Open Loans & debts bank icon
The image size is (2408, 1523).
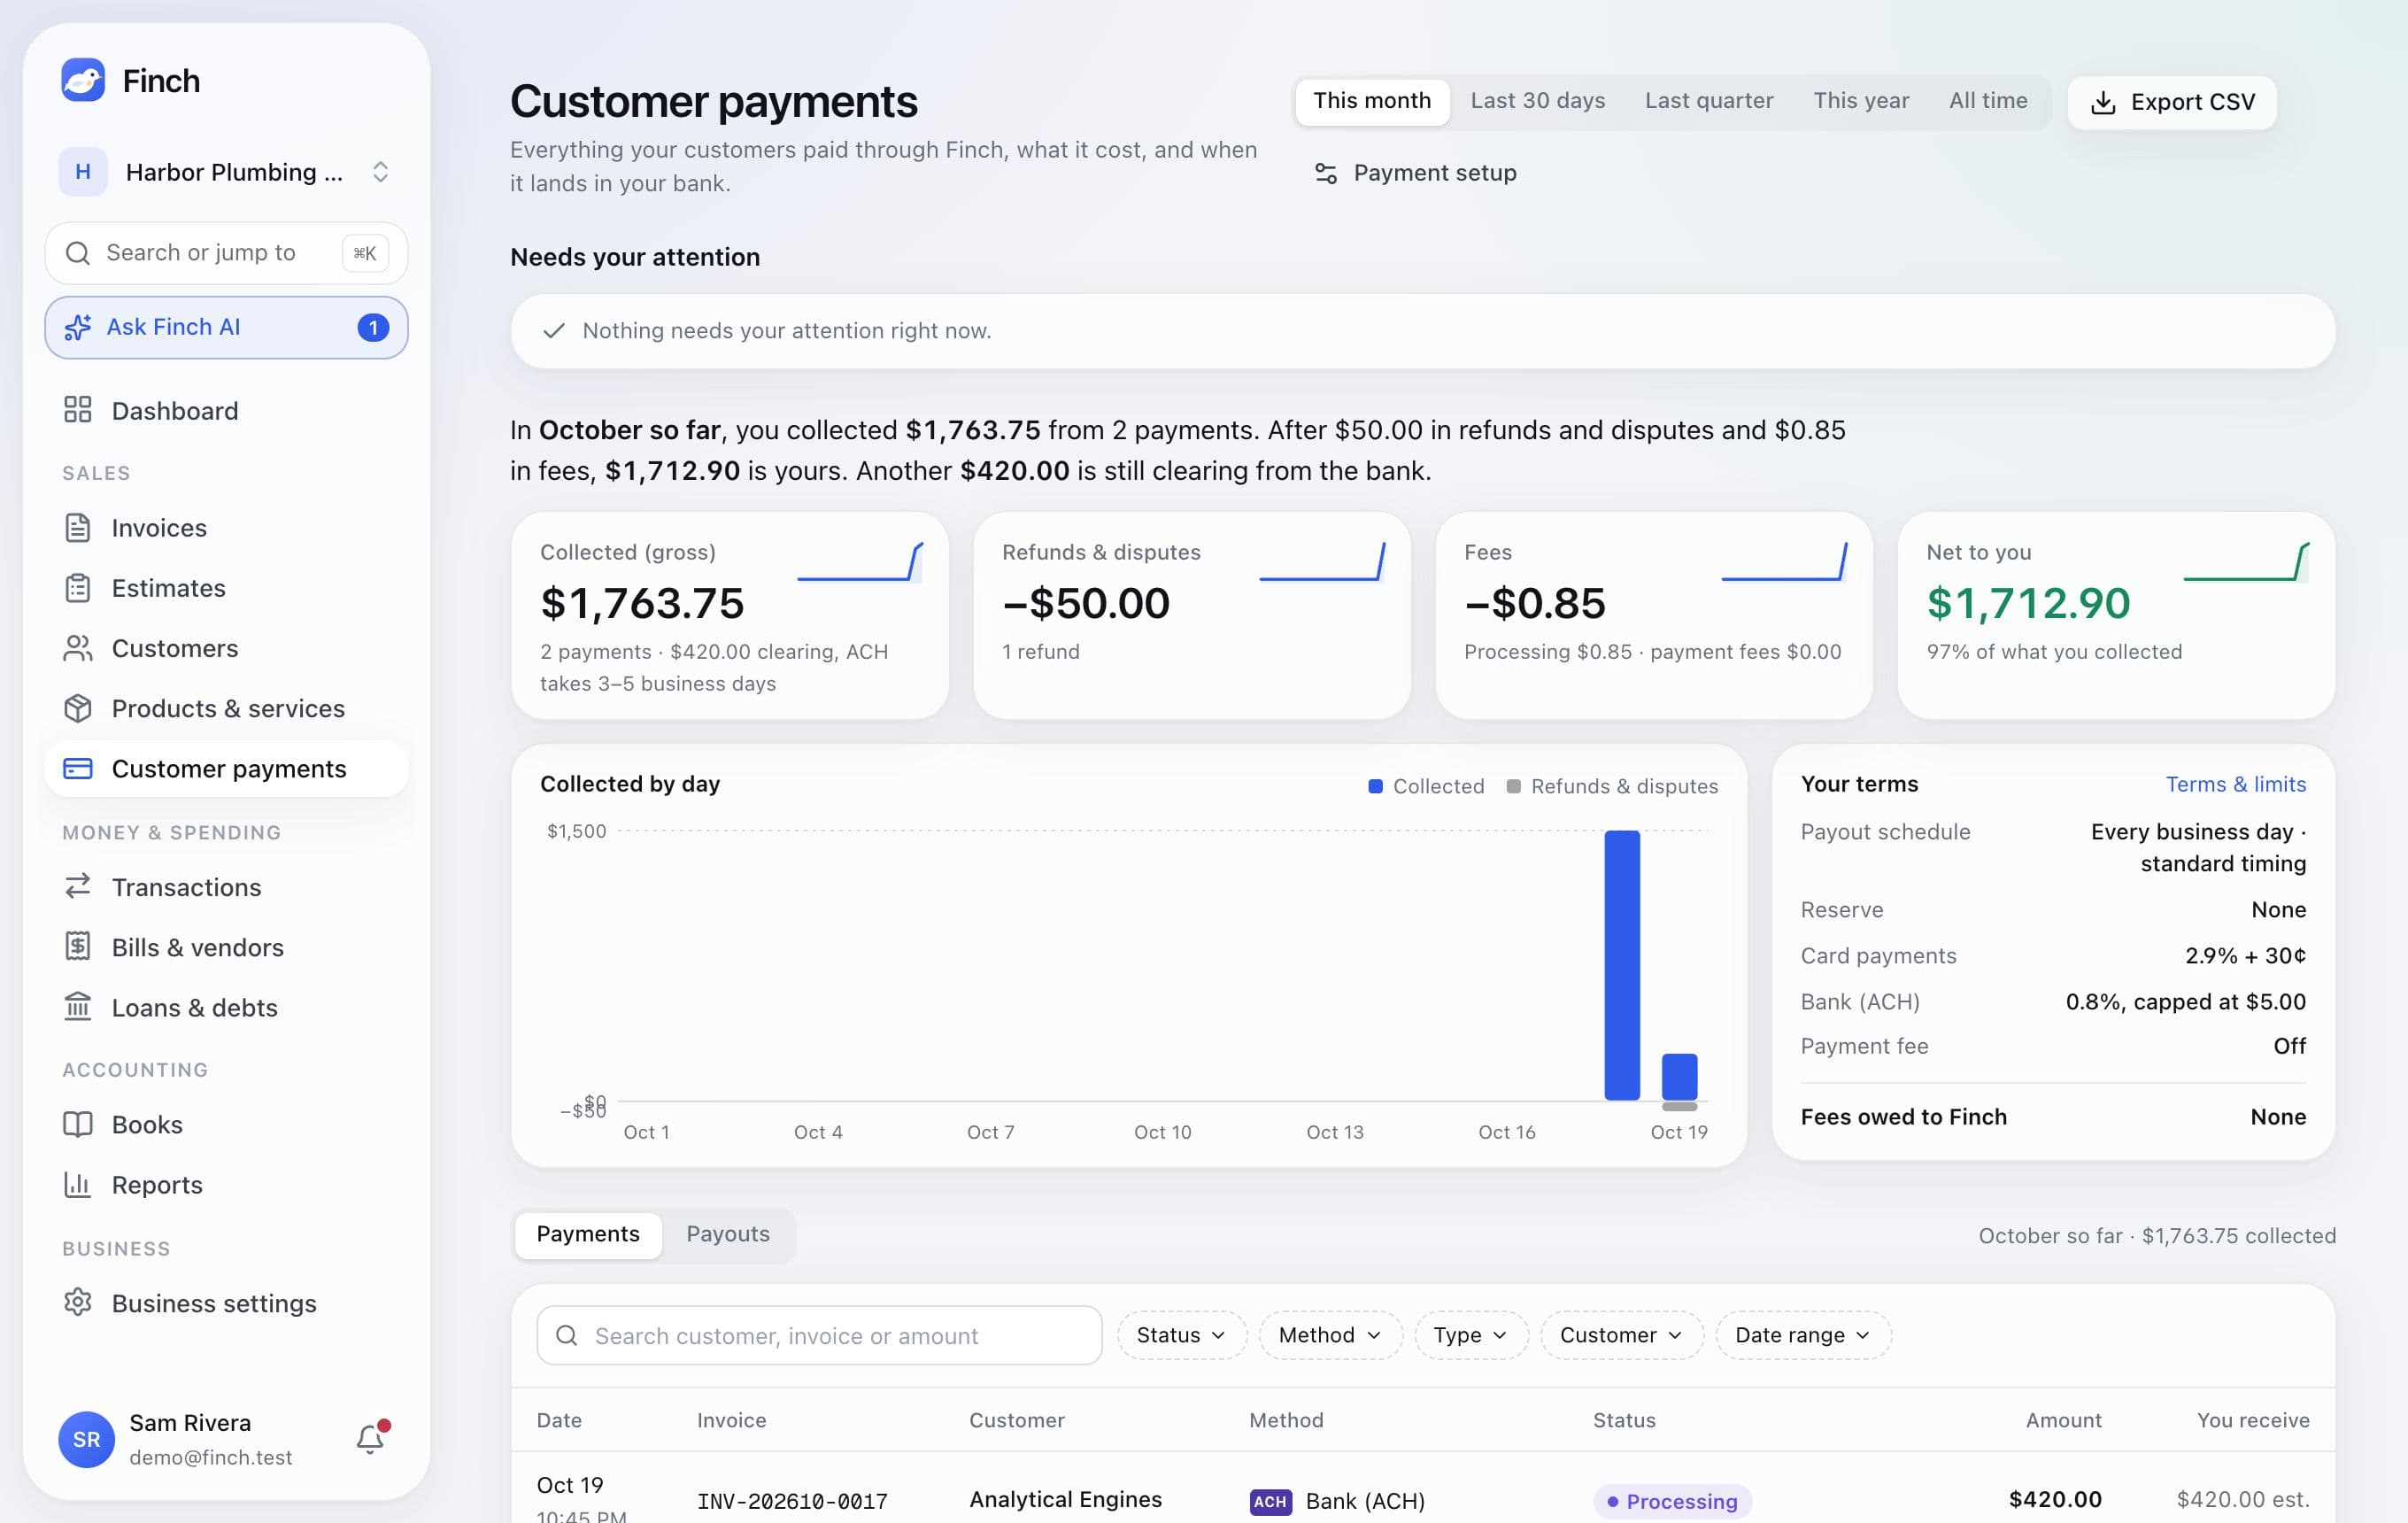[78, 1006]
